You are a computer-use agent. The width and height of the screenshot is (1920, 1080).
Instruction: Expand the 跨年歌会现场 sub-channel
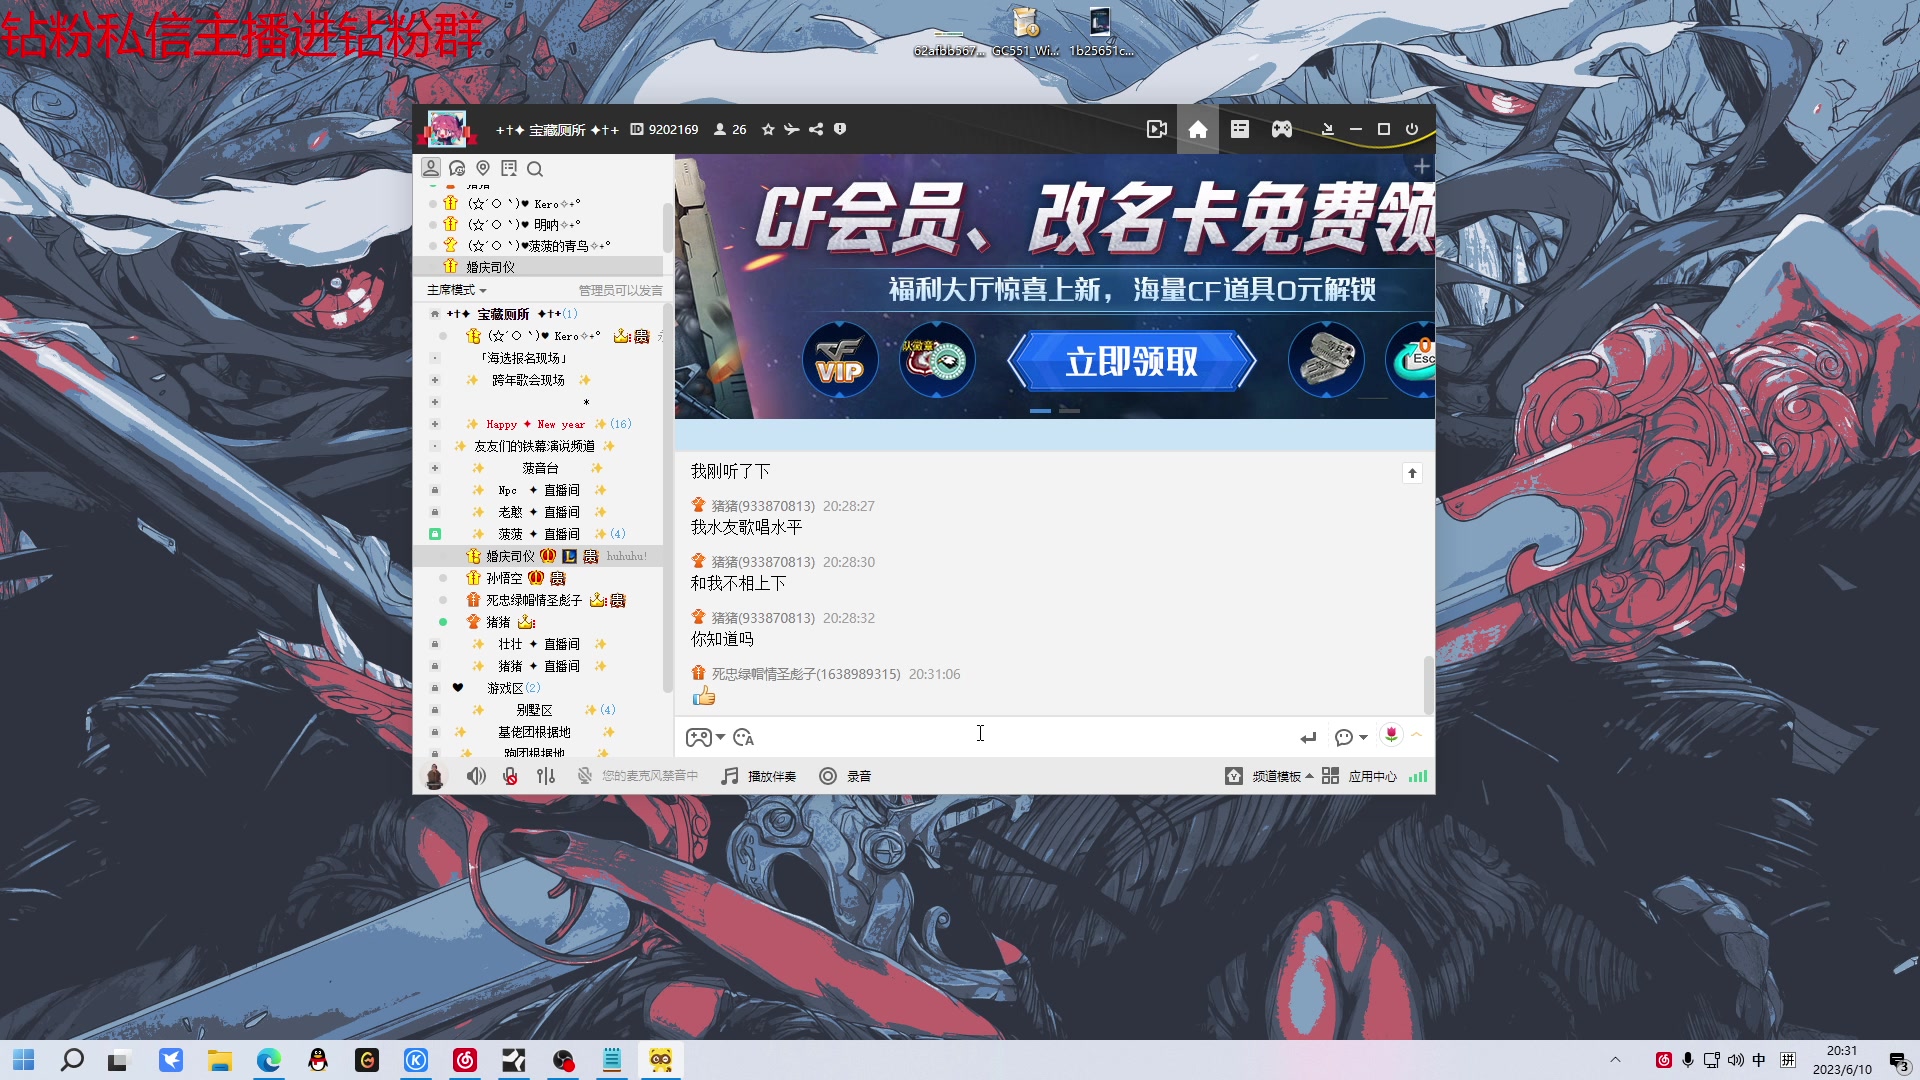pos(434,380)
